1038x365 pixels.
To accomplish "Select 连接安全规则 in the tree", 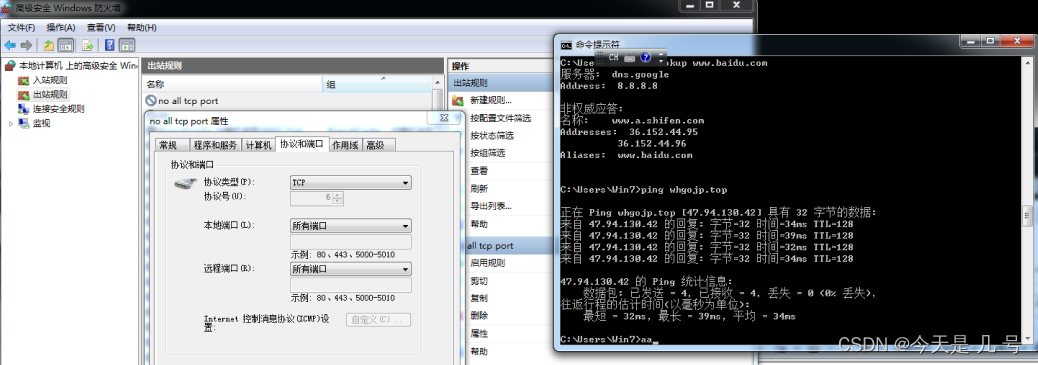I will click(x=58, y=109).
